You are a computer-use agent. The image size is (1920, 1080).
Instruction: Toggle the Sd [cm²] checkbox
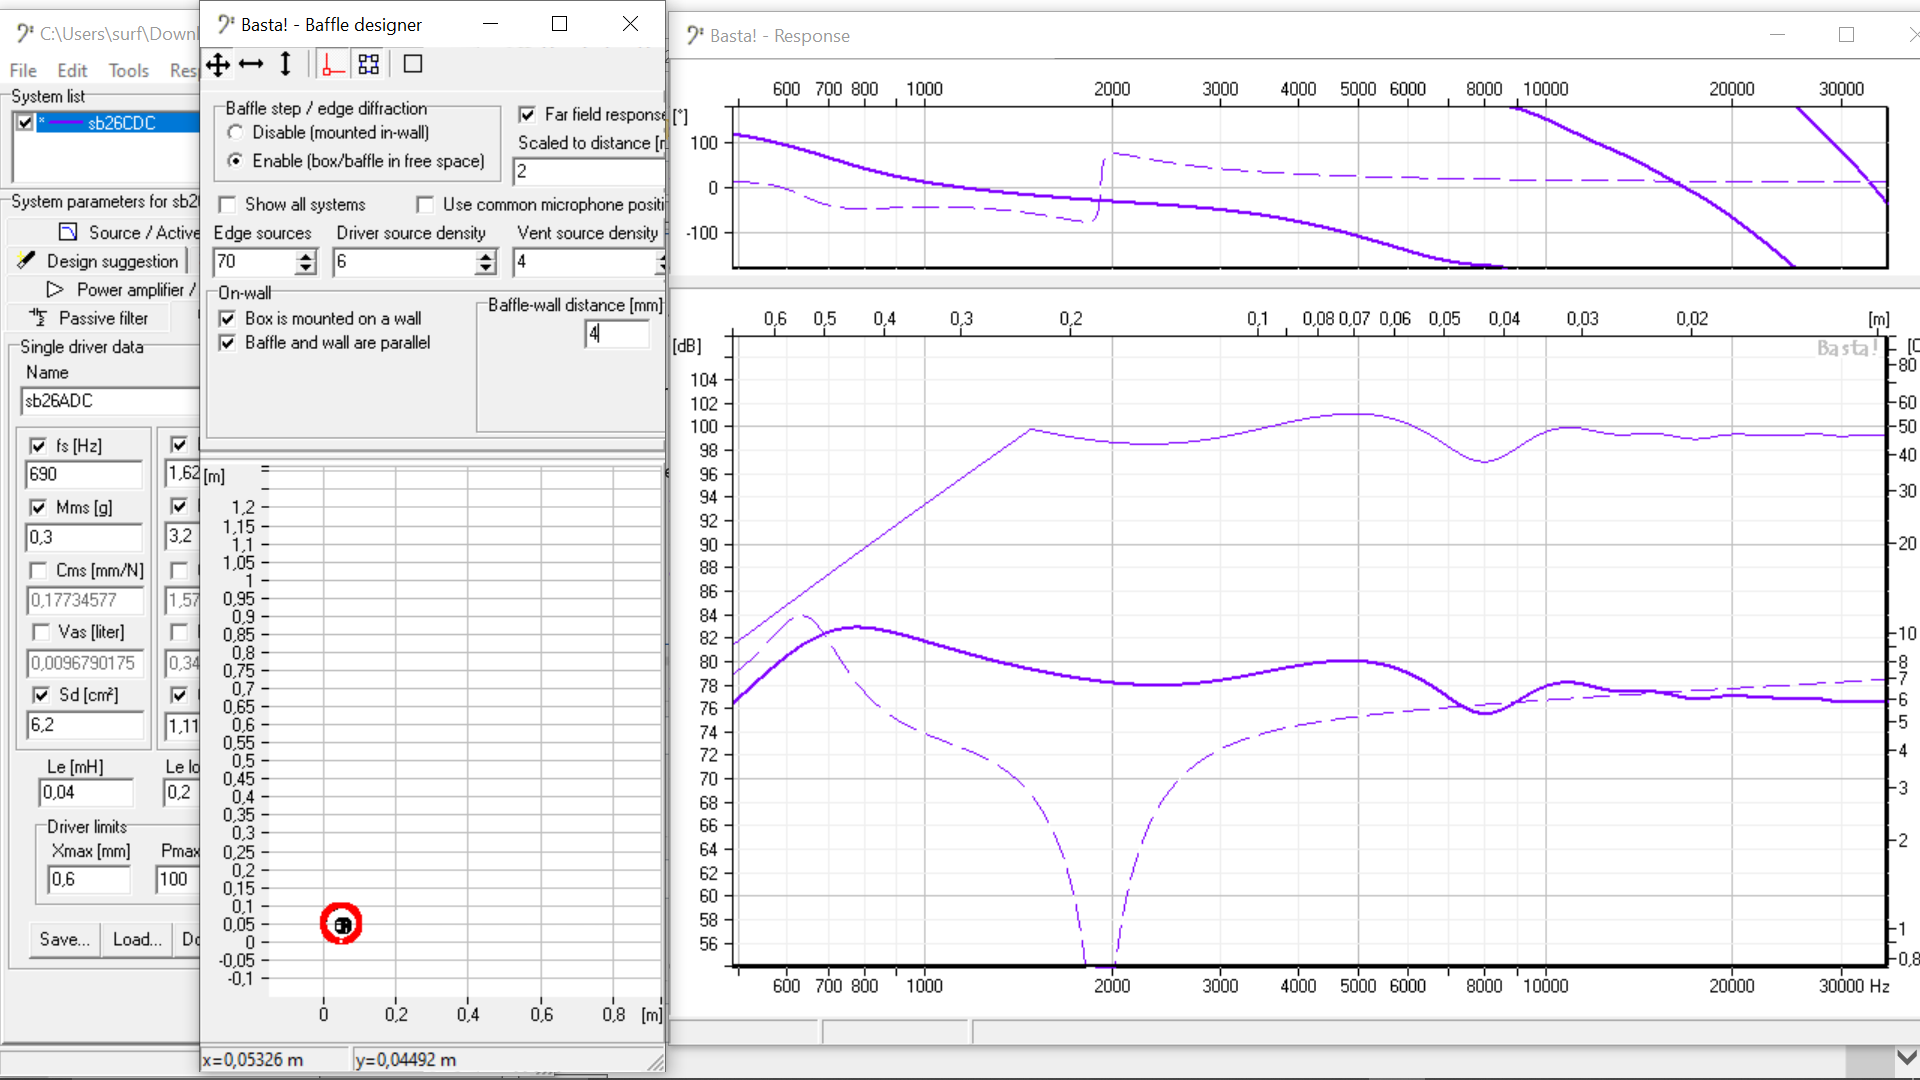(x=41, y=695)
